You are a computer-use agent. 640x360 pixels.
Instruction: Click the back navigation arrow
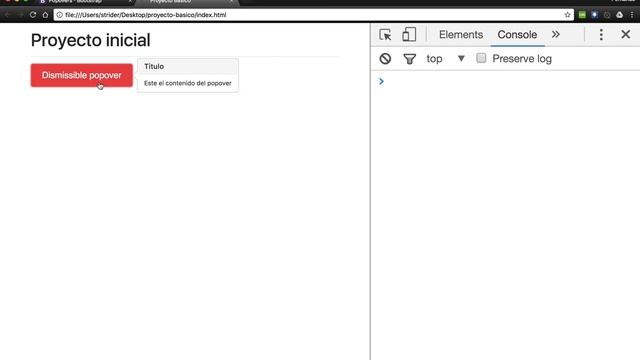8,15
